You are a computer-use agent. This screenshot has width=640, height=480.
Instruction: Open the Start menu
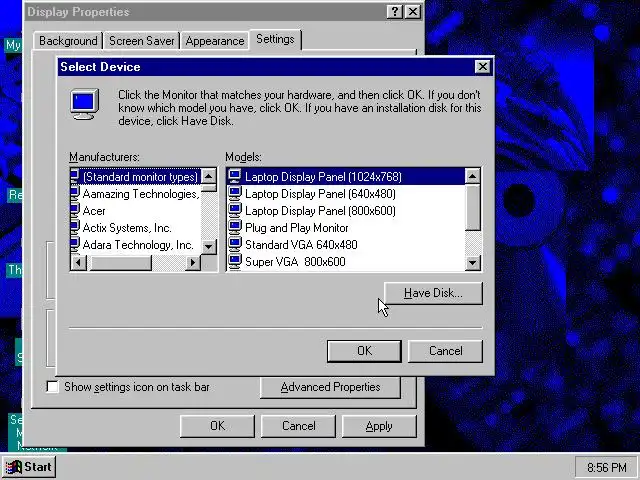point(29,467)
